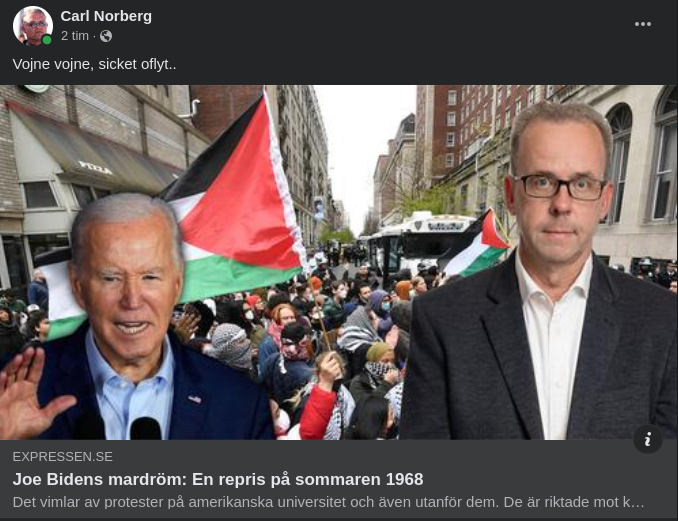Image resolution: width=678 pixels, height=521 pixels.
Task: Click the PIZZA awning sign in image
Action: tap(95, 167)
